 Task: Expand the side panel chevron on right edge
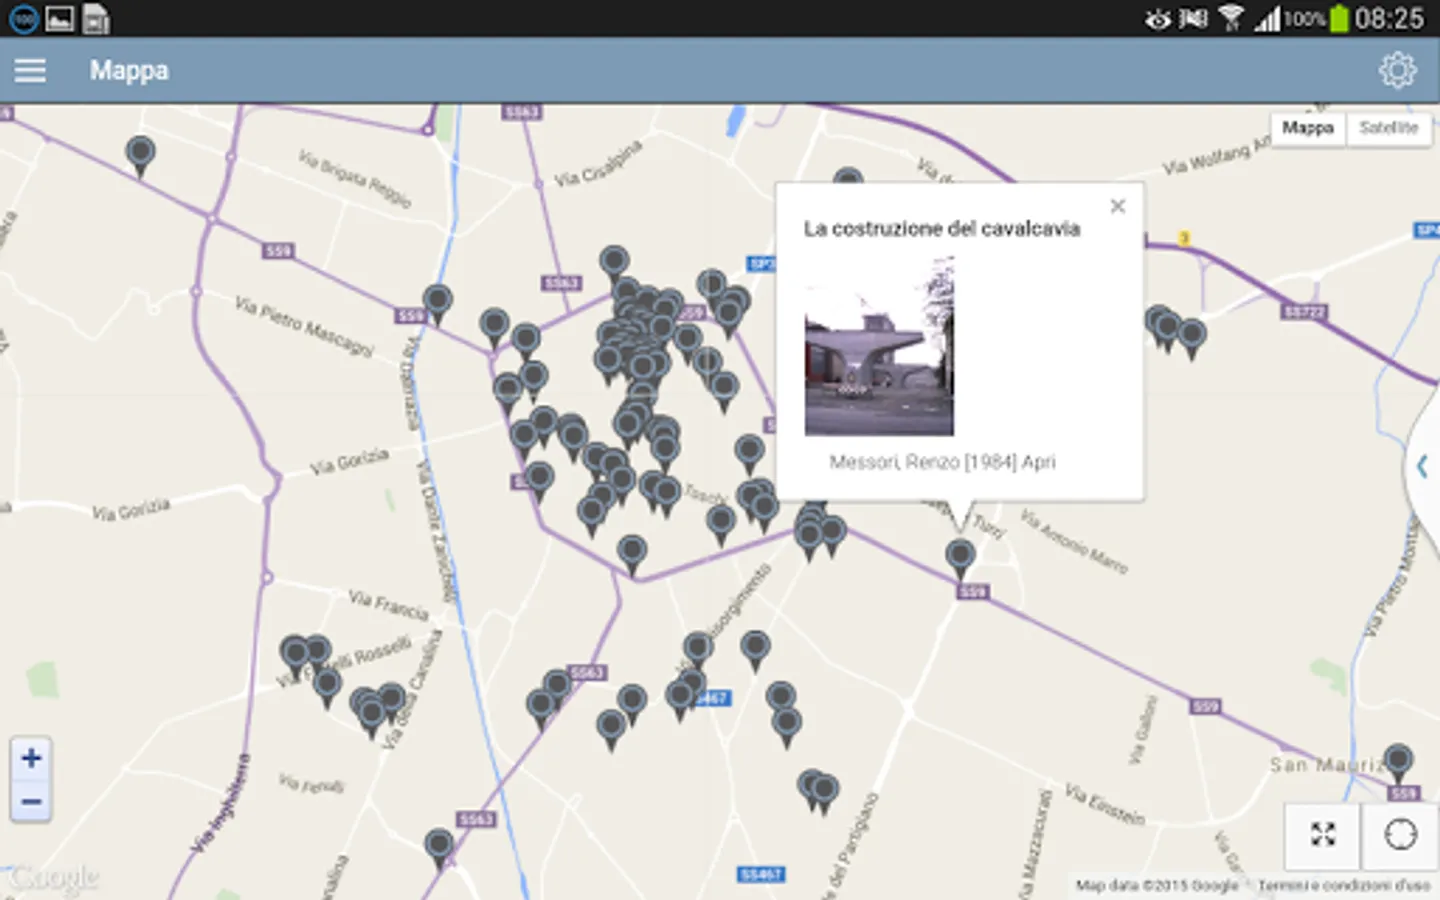(1423, 466)
